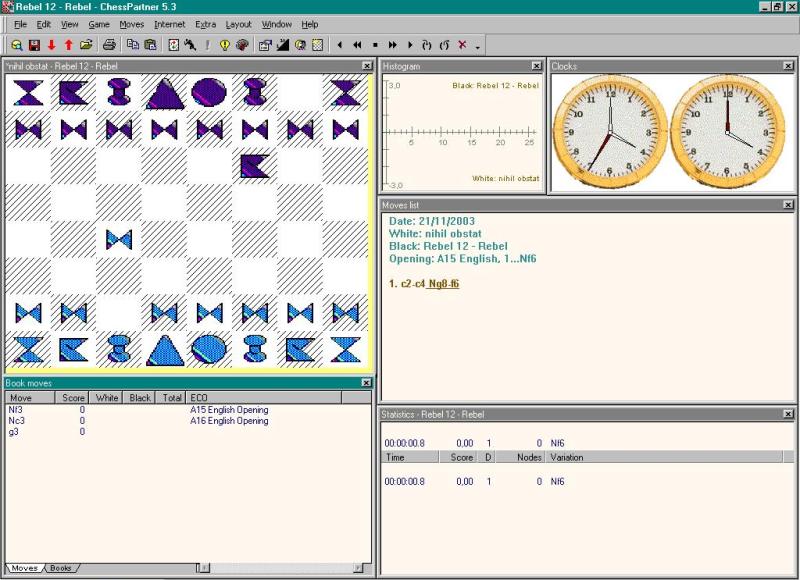Jump to the game start with rewind button
The width and height of the screenshot is (800, 580).
coord(357,45)
